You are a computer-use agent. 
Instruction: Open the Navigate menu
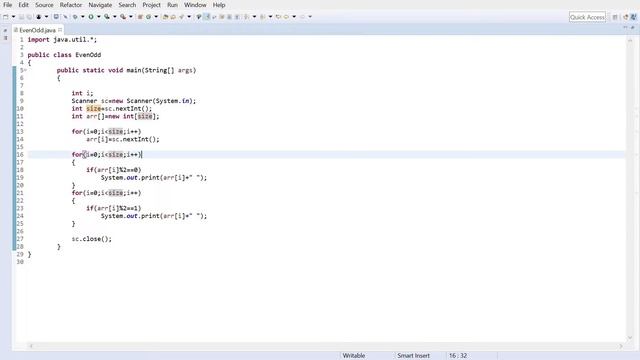(100, 5)
